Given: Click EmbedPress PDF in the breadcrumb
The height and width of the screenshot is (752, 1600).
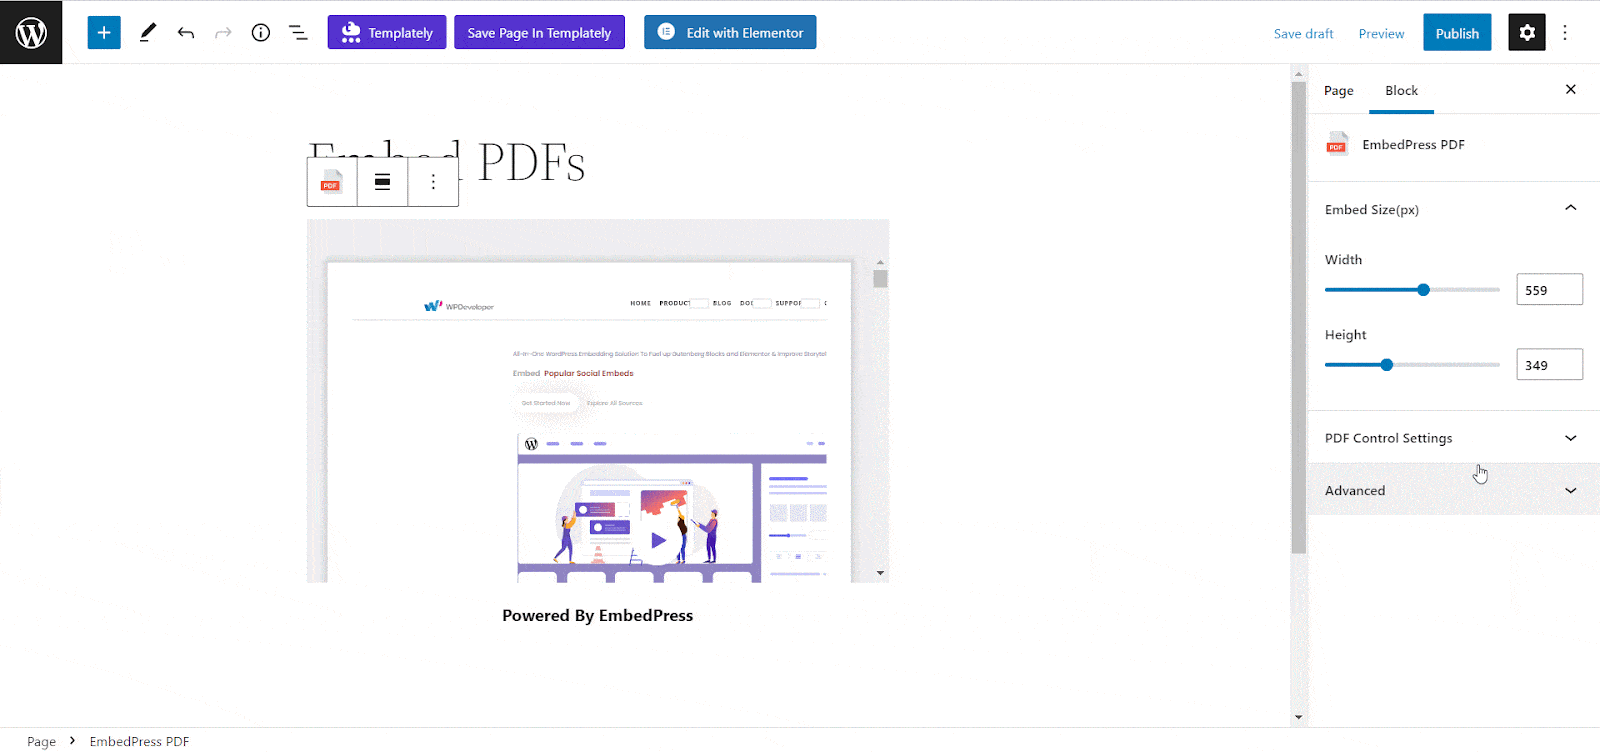Looking at the screenshot, I should [x=139, y=741].
